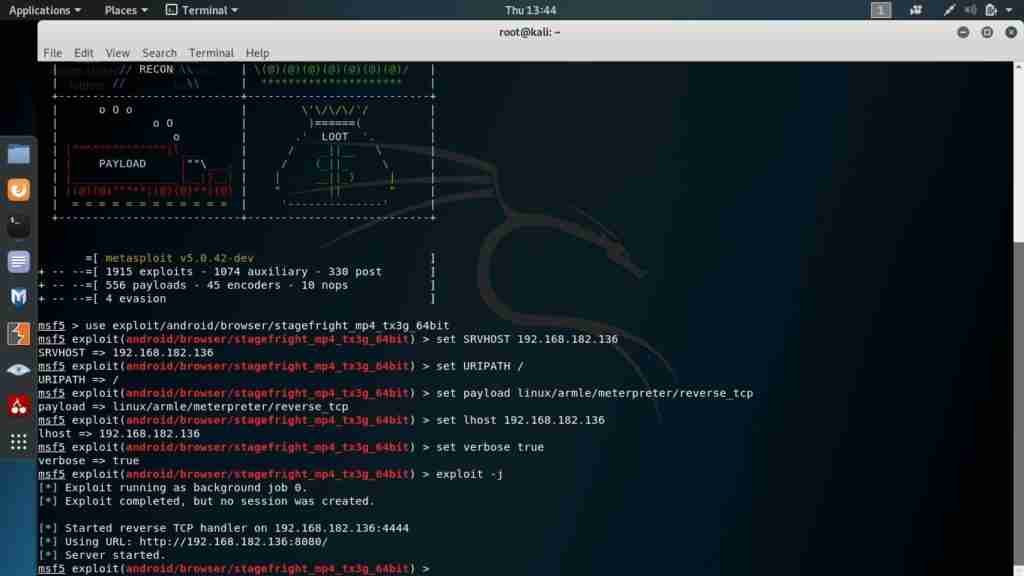Open the Places menu dropdown
1024x576 pixels.
click(126, 10)
